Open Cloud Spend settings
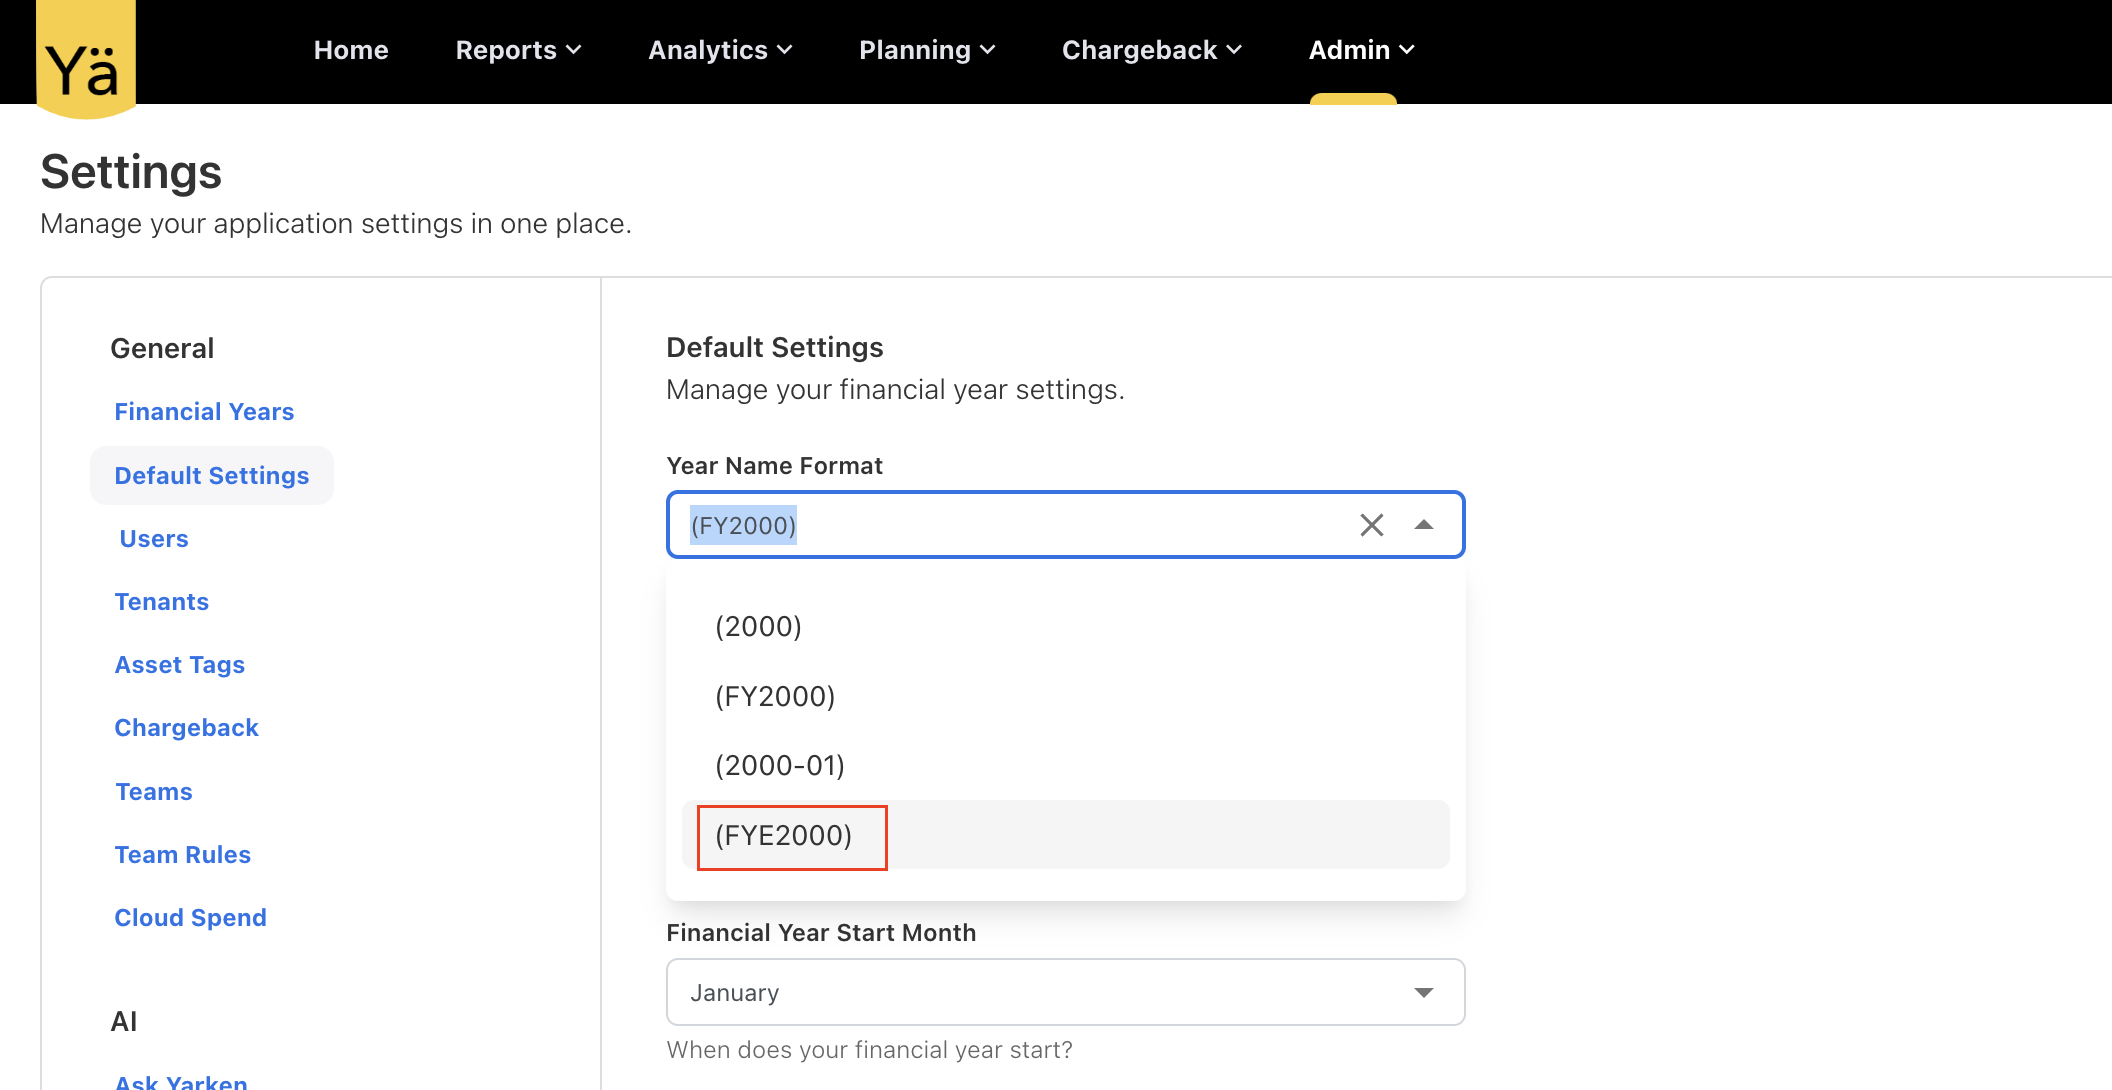Screen dimensions: 2112x1090 pyautogui.click(x=190, y=918)
